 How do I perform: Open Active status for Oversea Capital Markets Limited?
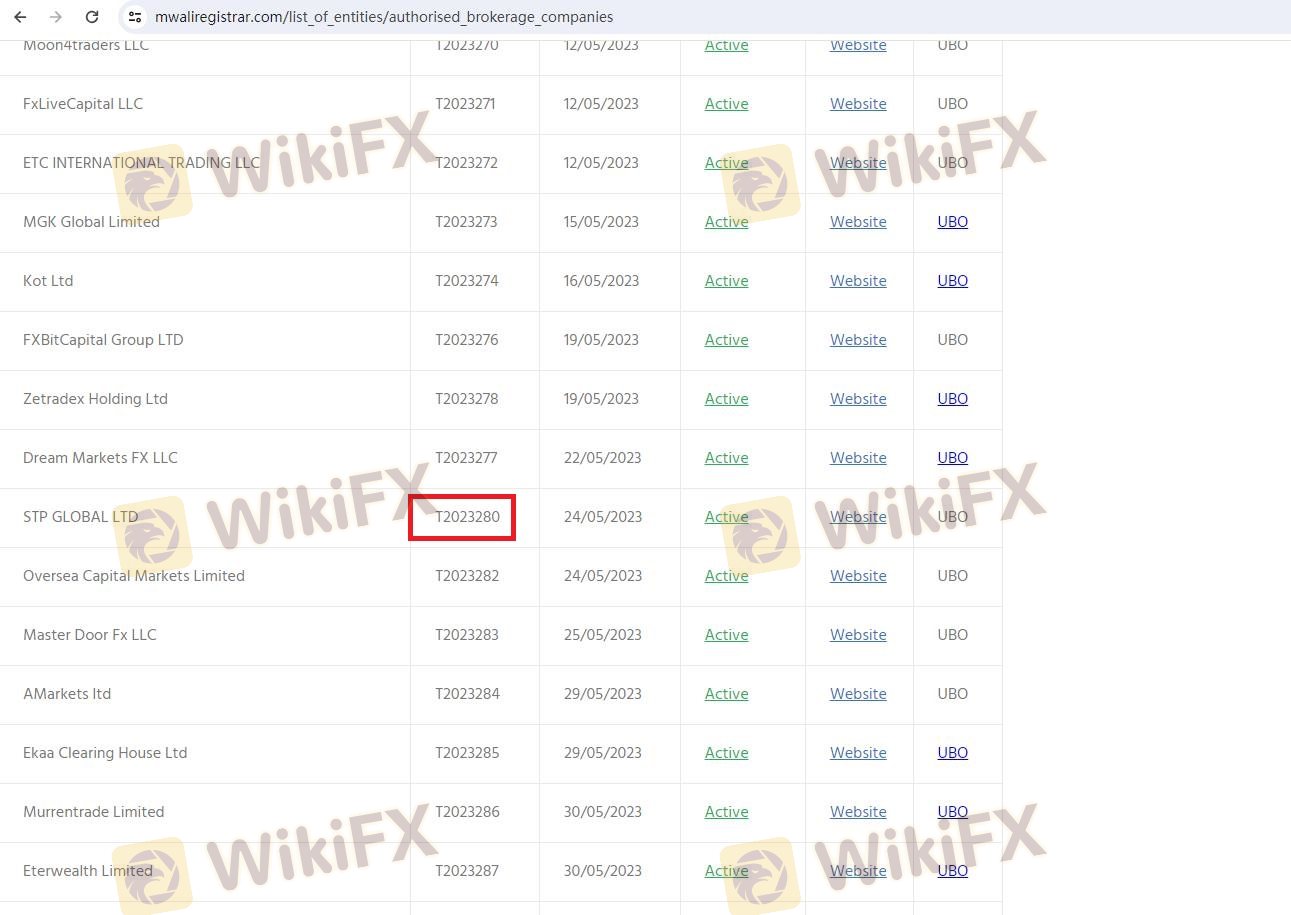click(726, 576)
